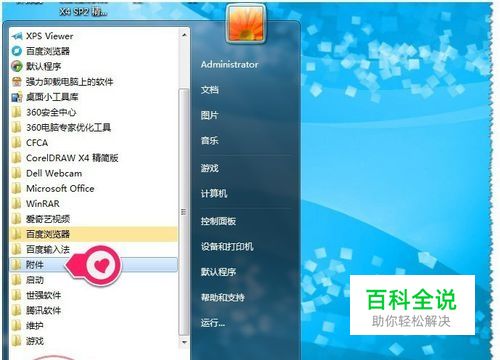Select the Dell Webcam label
This screenshot has width=500, height=360.
click(x=54, y=173)
